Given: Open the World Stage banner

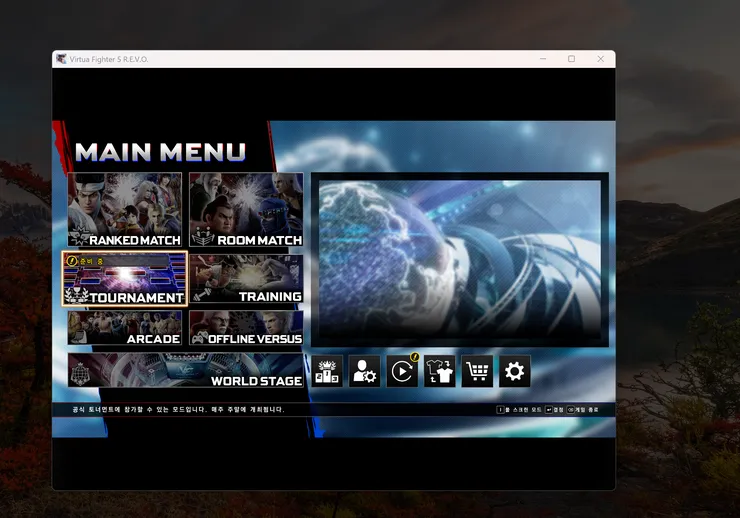Looking at the screenshot, I should click(x=185, y=370).
